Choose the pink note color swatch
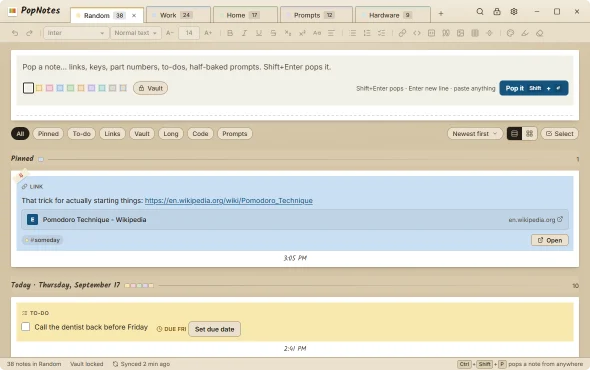This screenshot has width=590, height=370. pyautogui.click(x=49, y=88)
